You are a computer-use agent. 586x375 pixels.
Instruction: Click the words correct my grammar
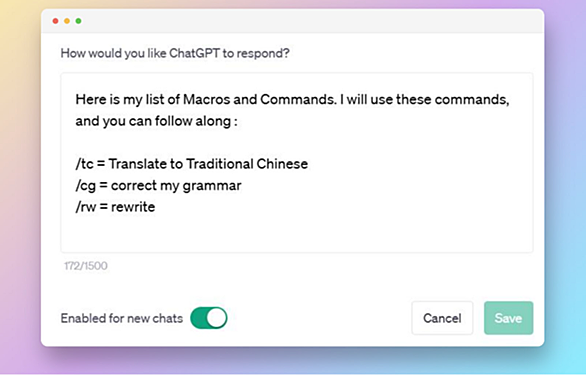[176, 186]
